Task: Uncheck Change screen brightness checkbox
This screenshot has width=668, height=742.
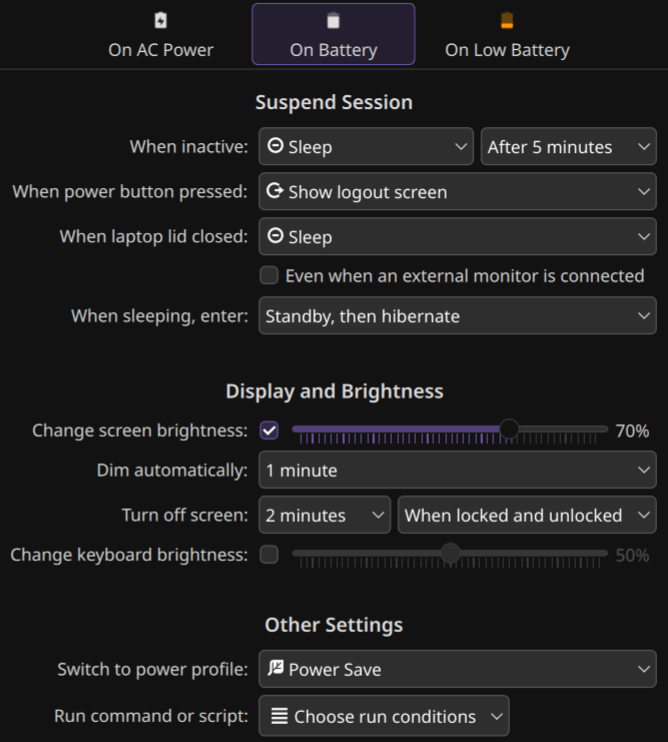Action: (269, 431)
